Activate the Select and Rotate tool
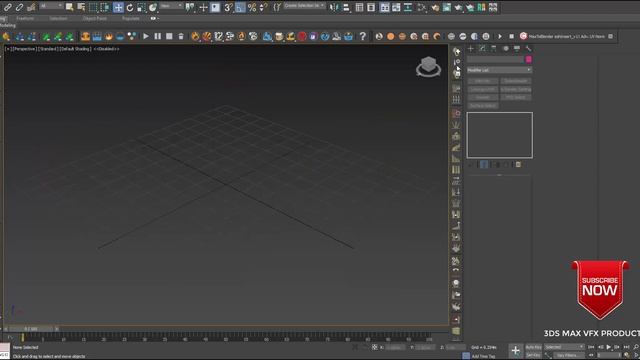Image resolution: width=640 pixels, height=360 pixels. click(130, 7)
